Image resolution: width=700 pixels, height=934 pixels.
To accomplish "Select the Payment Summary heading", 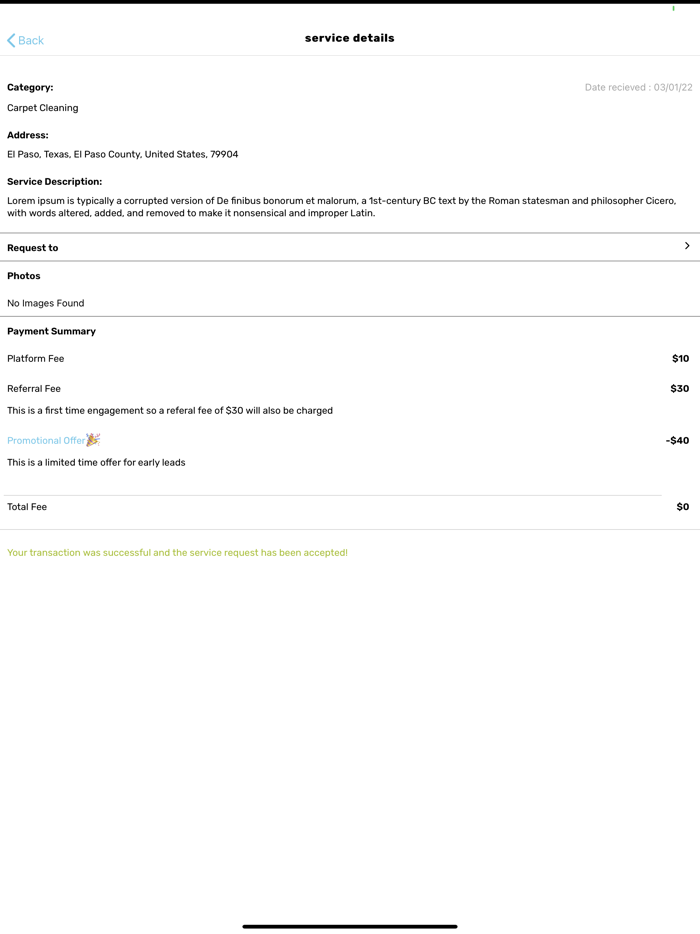I will coord(51,331).
